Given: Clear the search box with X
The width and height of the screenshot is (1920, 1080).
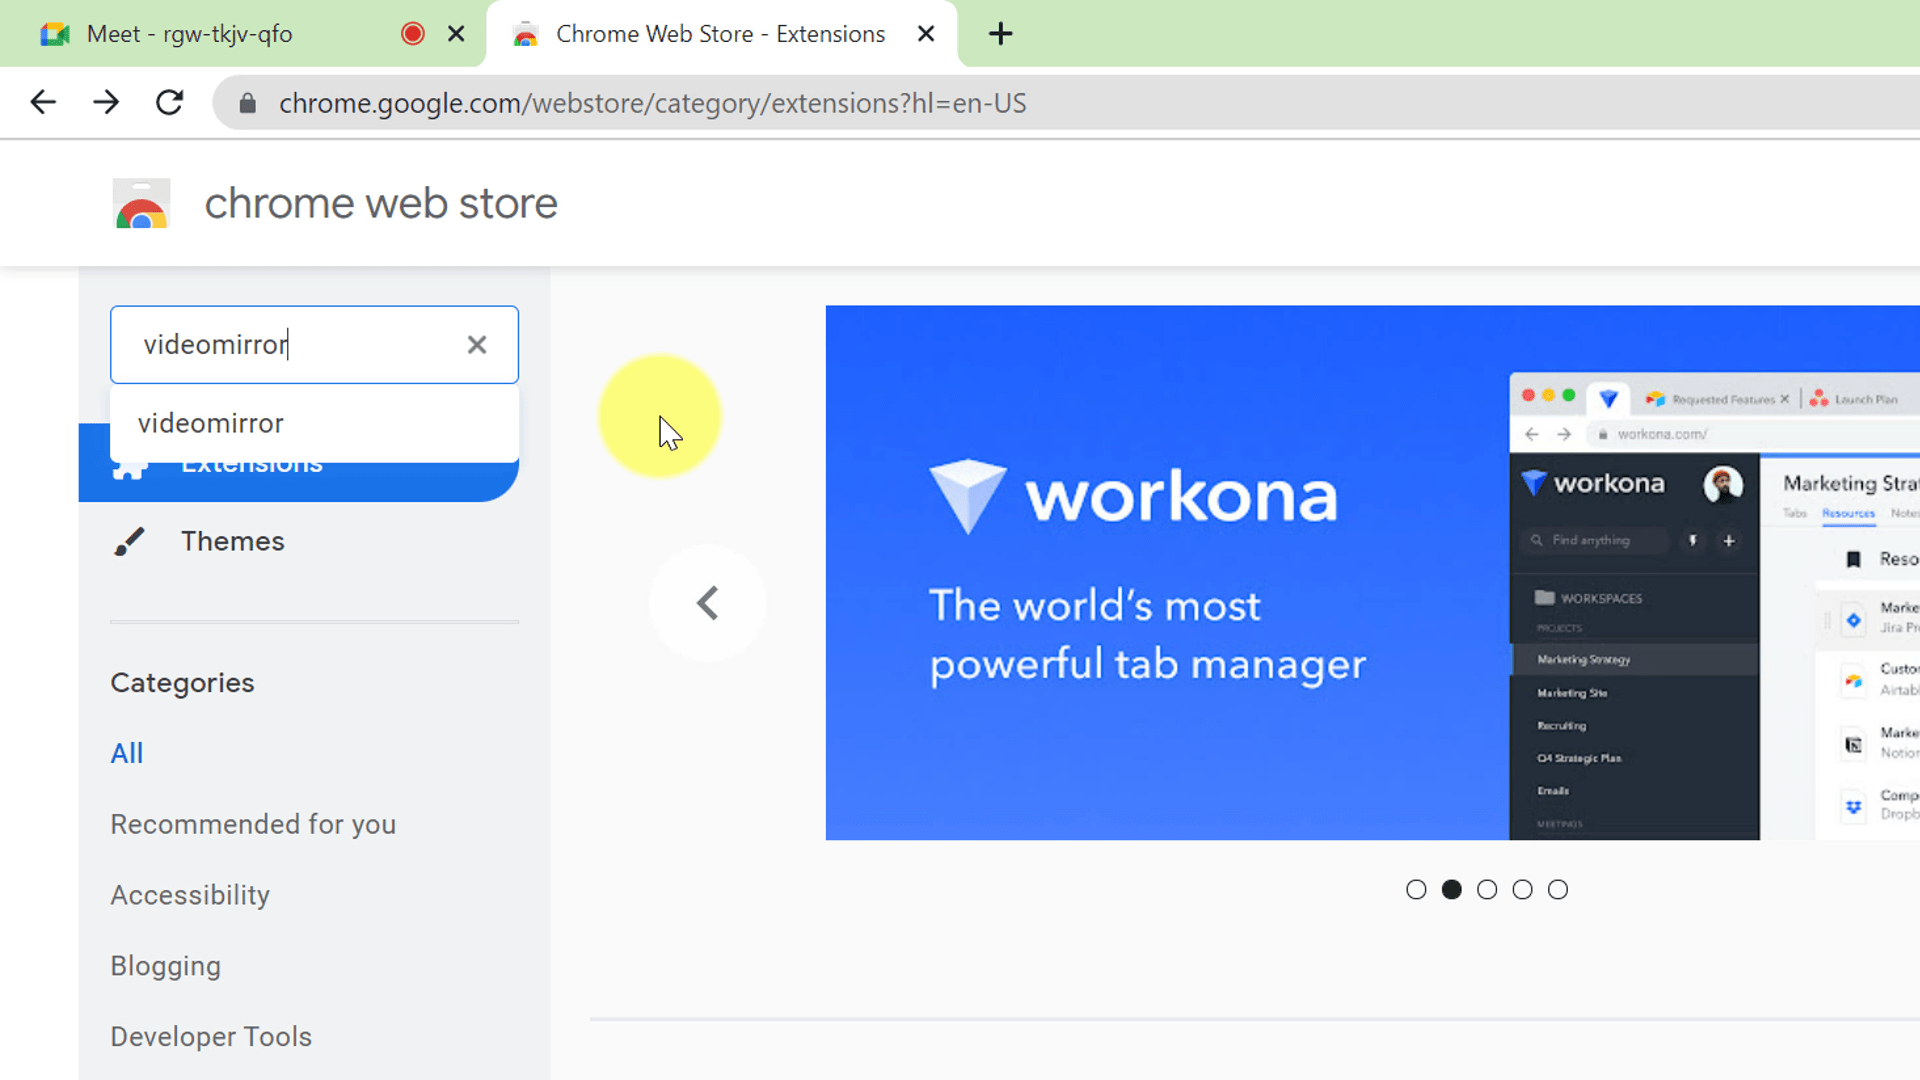Looking at the screenshot, I should 477,345.
